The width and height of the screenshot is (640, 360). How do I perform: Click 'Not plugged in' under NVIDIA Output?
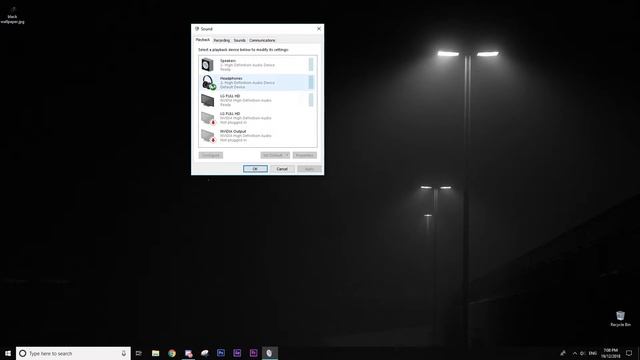click(233, 140)
